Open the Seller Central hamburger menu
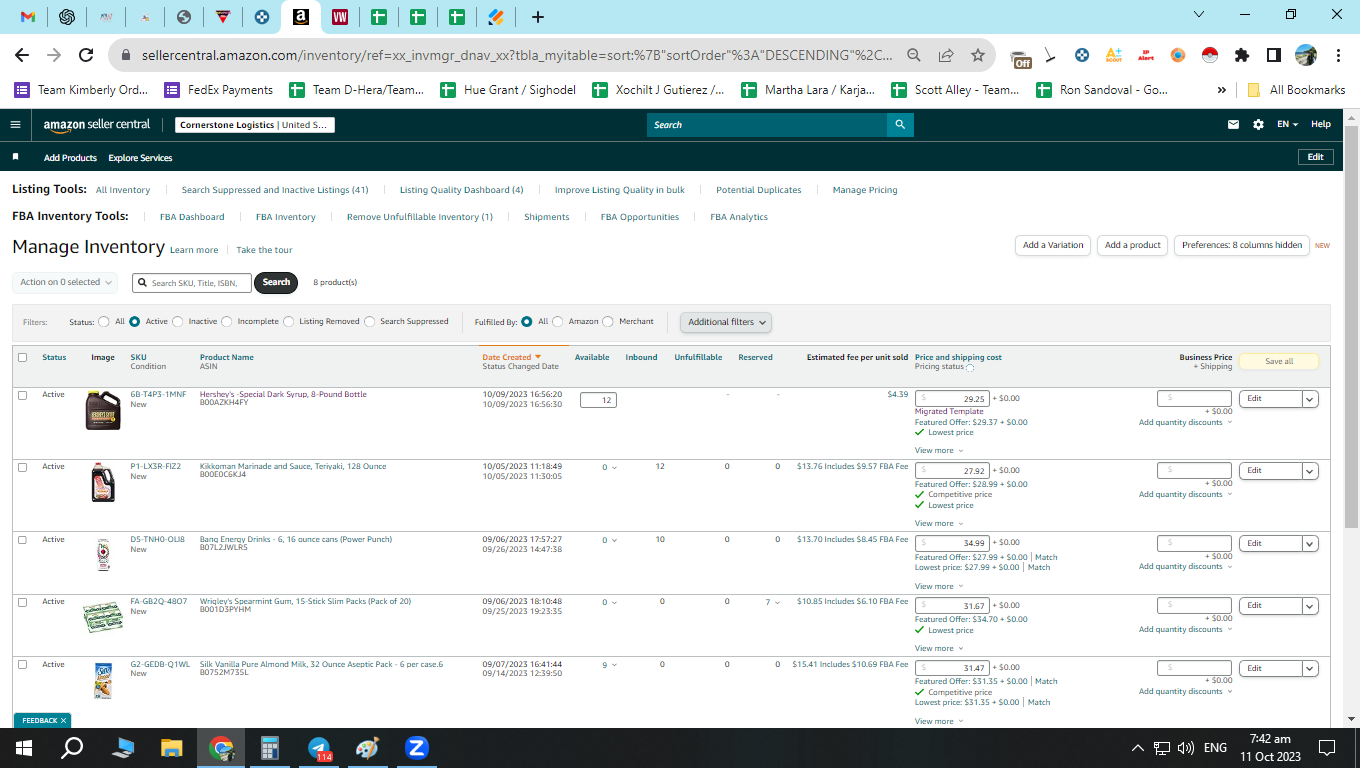Viewport: 1360px width, 768px height. (x=15, y=125)
